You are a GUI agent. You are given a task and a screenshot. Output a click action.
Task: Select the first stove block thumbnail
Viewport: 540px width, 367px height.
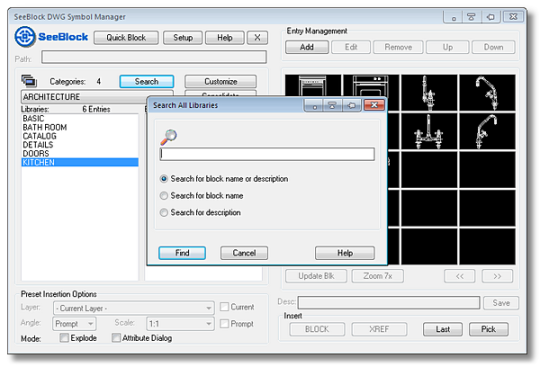click(x=313, y=86)
